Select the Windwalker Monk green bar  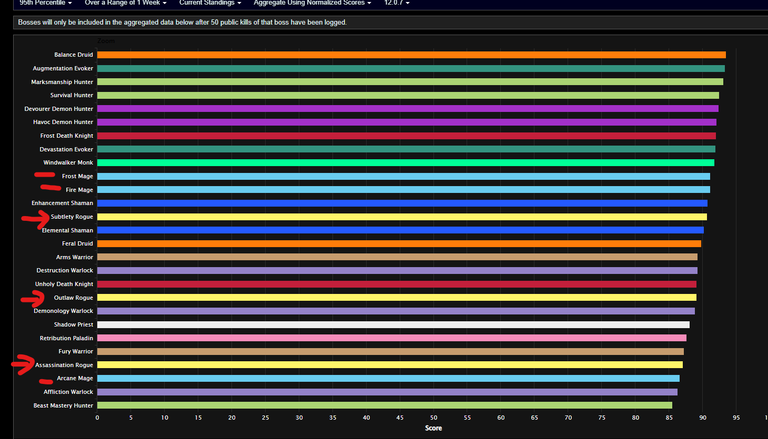click(406, 163)
